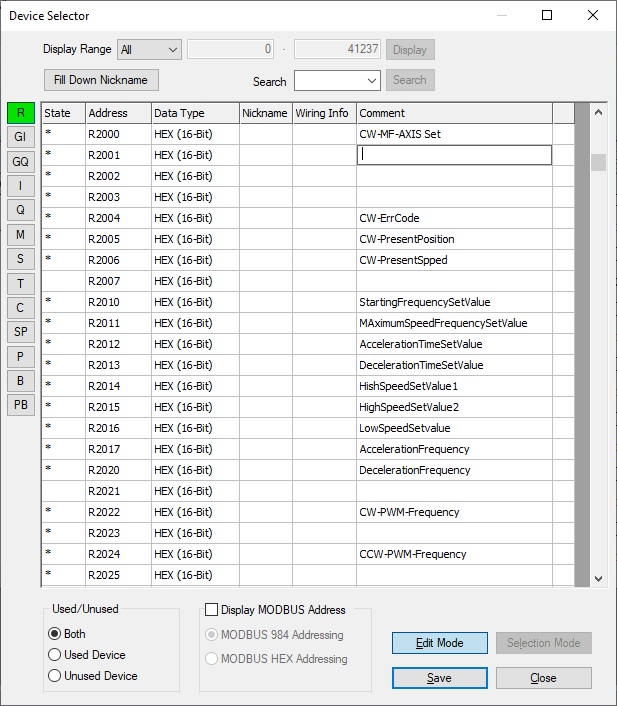Image resolution: width=617 pixels, height=706 pixels.
Task: Switch to the T device tab
Action: pos(21,283)
